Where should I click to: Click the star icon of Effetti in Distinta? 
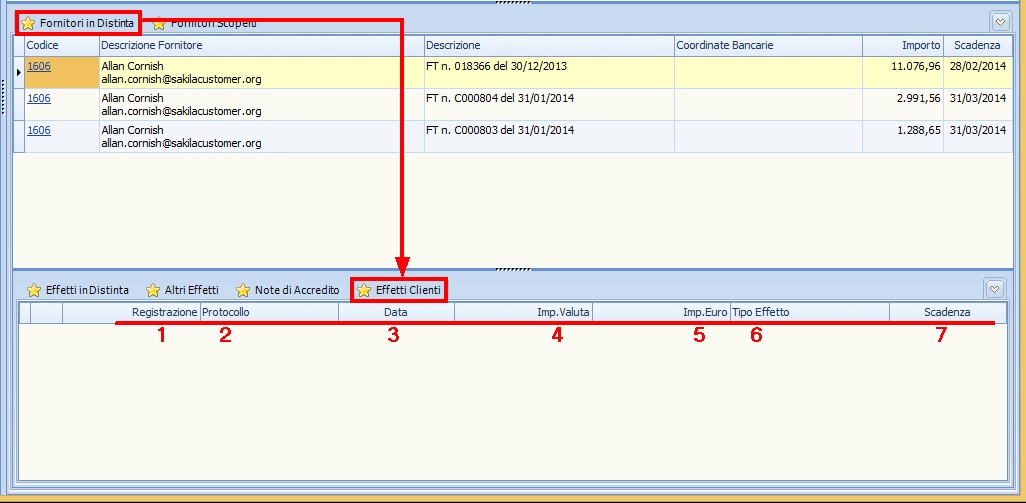pos(33,290)
